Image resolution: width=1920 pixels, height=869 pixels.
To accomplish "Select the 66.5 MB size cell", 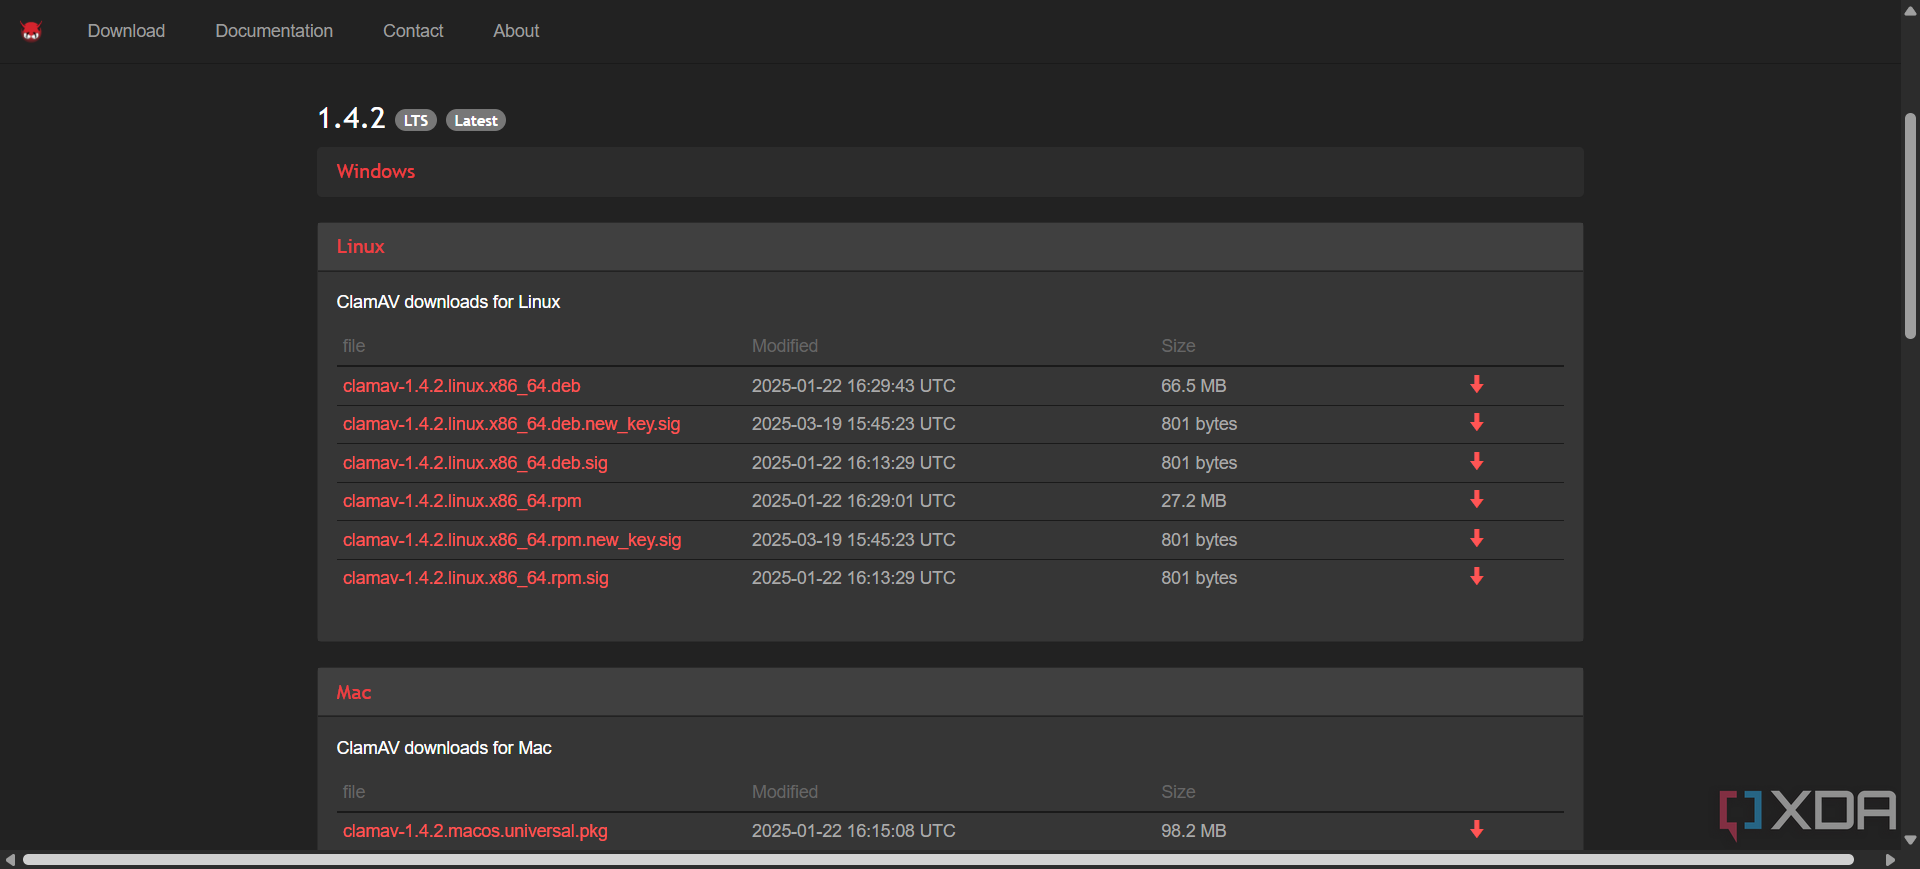I will 1193,386.
